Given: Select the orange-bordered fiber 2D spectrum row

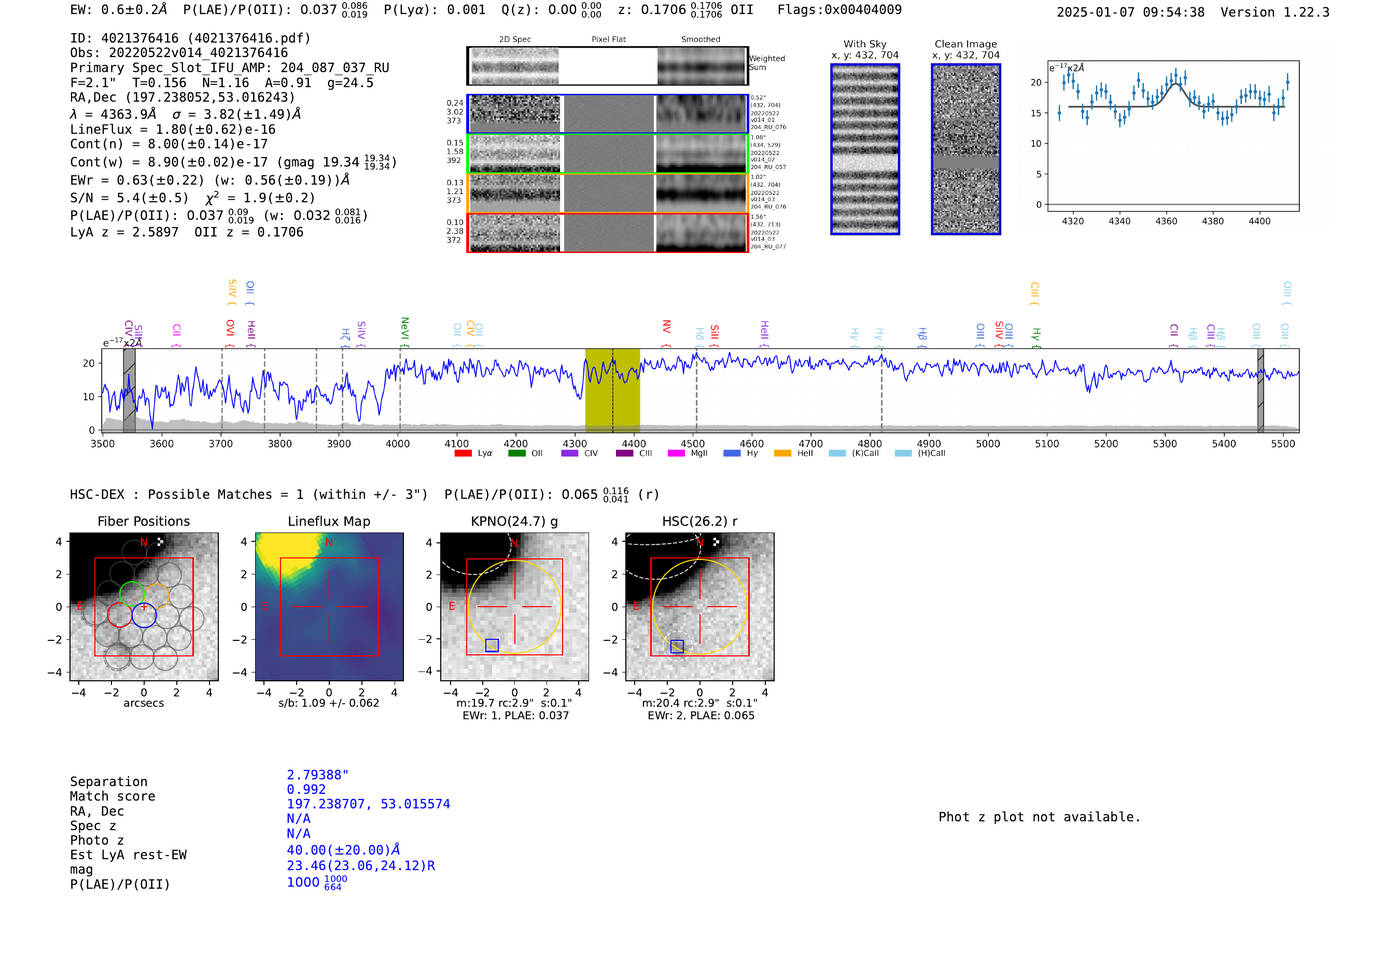Looking at the screenshot, I should (x=608, y=193).
